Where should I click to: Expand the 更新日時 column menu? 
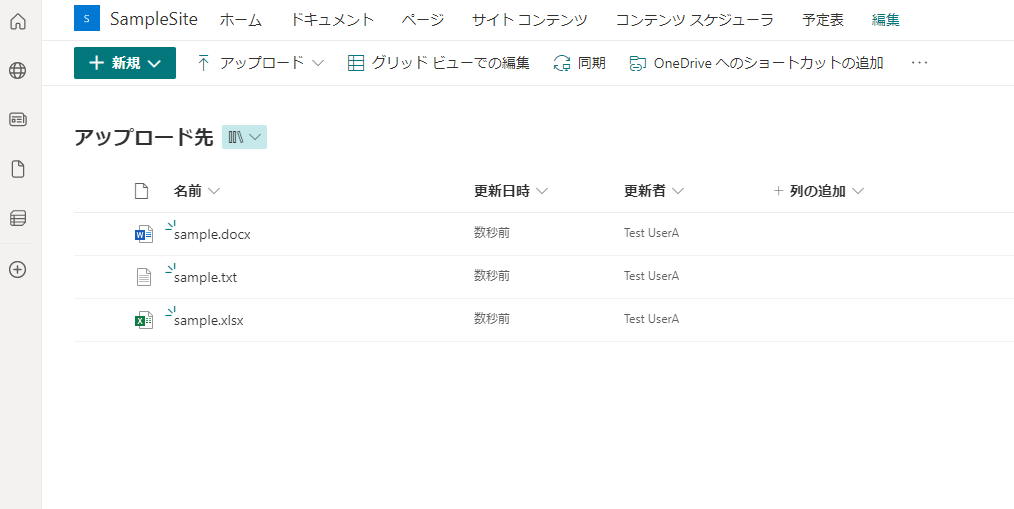pyautogui.click(x=511, y=191)
